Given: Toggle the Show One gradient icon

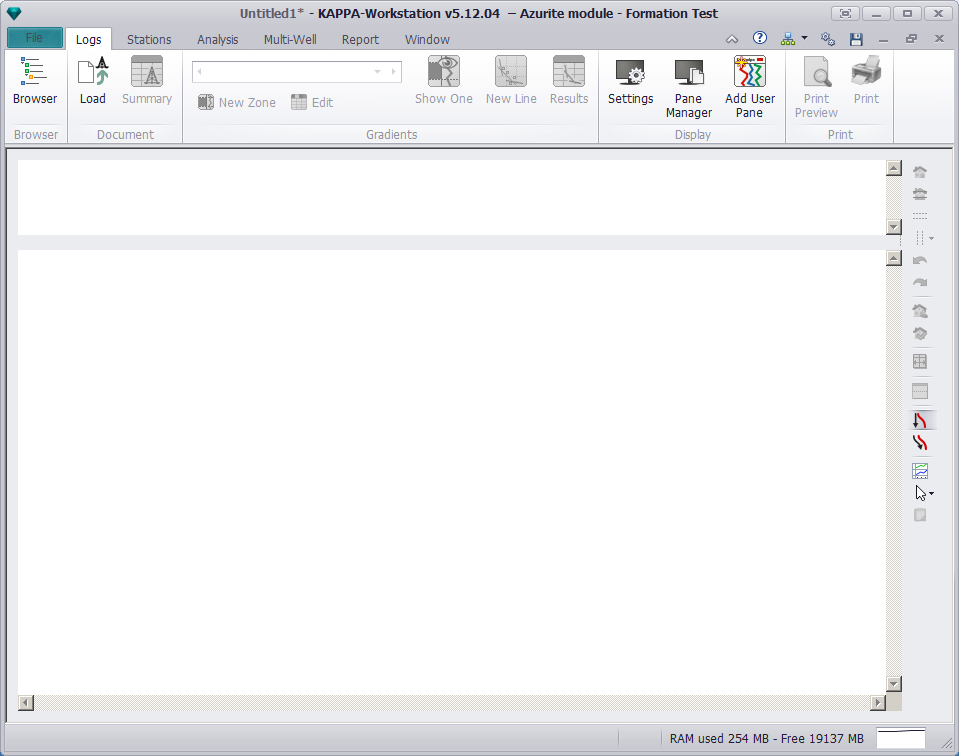Looking at the screenshot, I should (443, 81).
